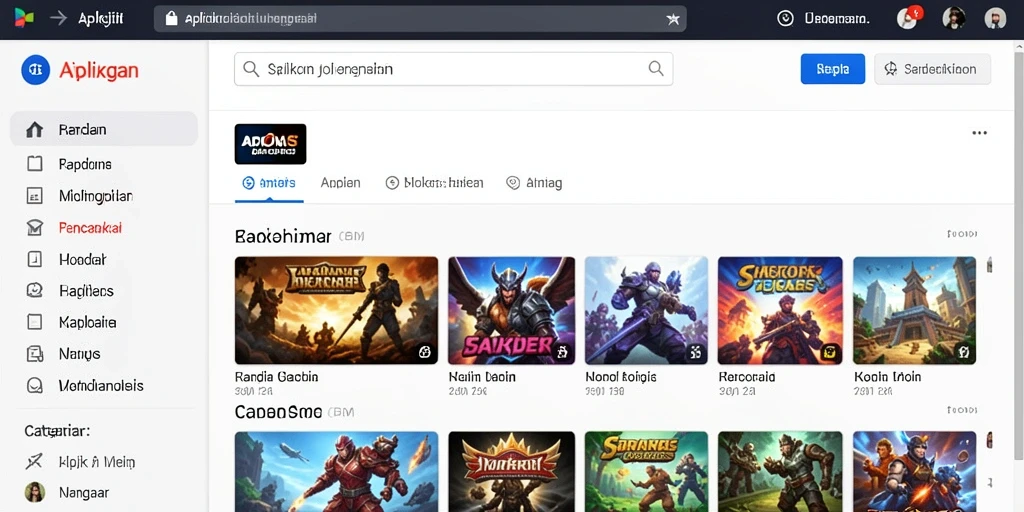The image size is (1024, 512).
Task: Open the Nonol Koingis game thumbnail
Action: pos(646,310)
